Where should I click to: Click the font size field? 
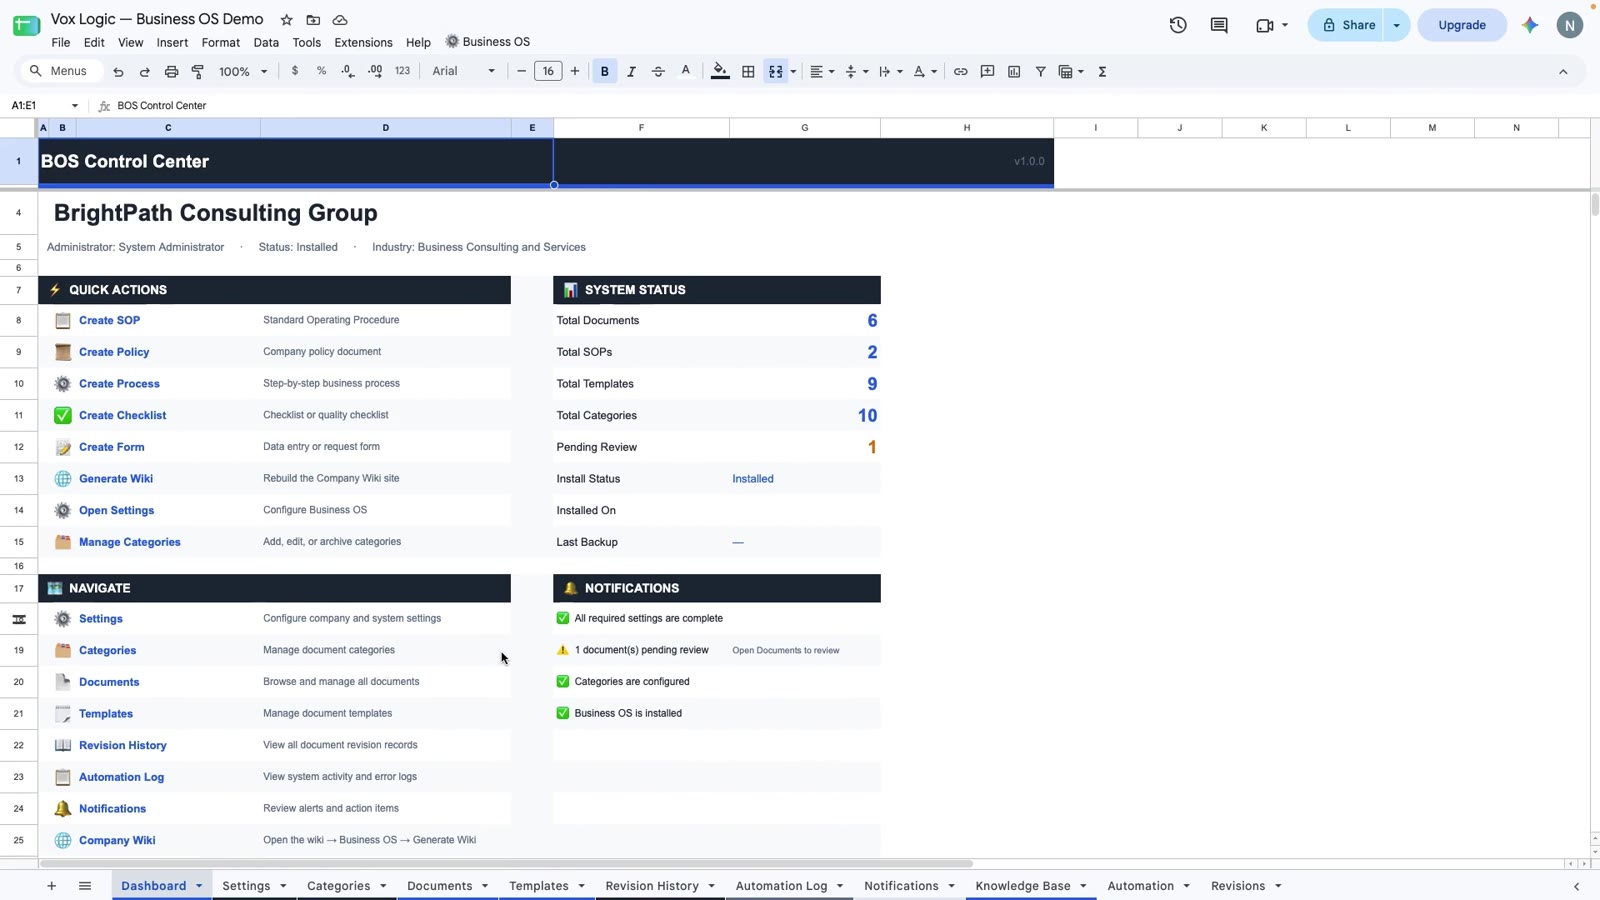click(548, 71)
